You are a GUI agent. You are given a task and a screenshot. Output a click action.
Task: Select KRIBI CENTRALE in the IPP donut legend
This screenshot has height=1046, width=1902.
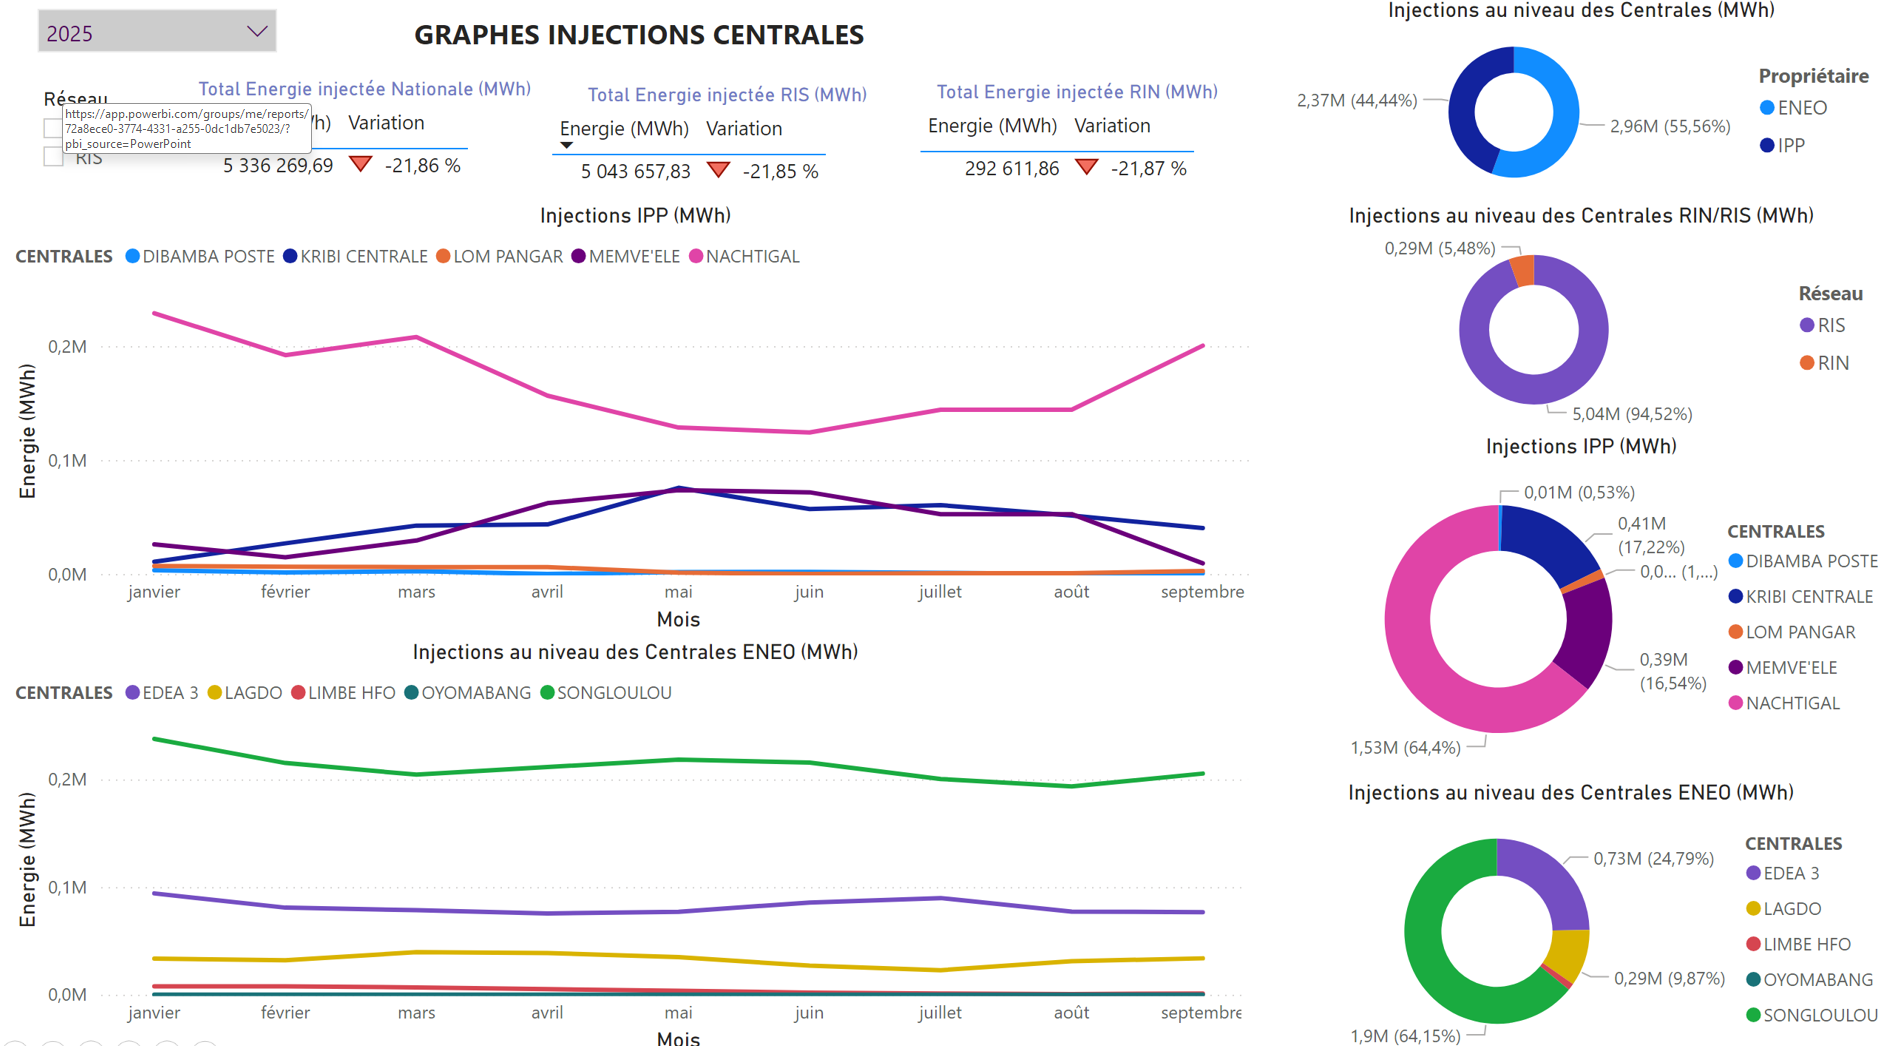point(1808,597)
